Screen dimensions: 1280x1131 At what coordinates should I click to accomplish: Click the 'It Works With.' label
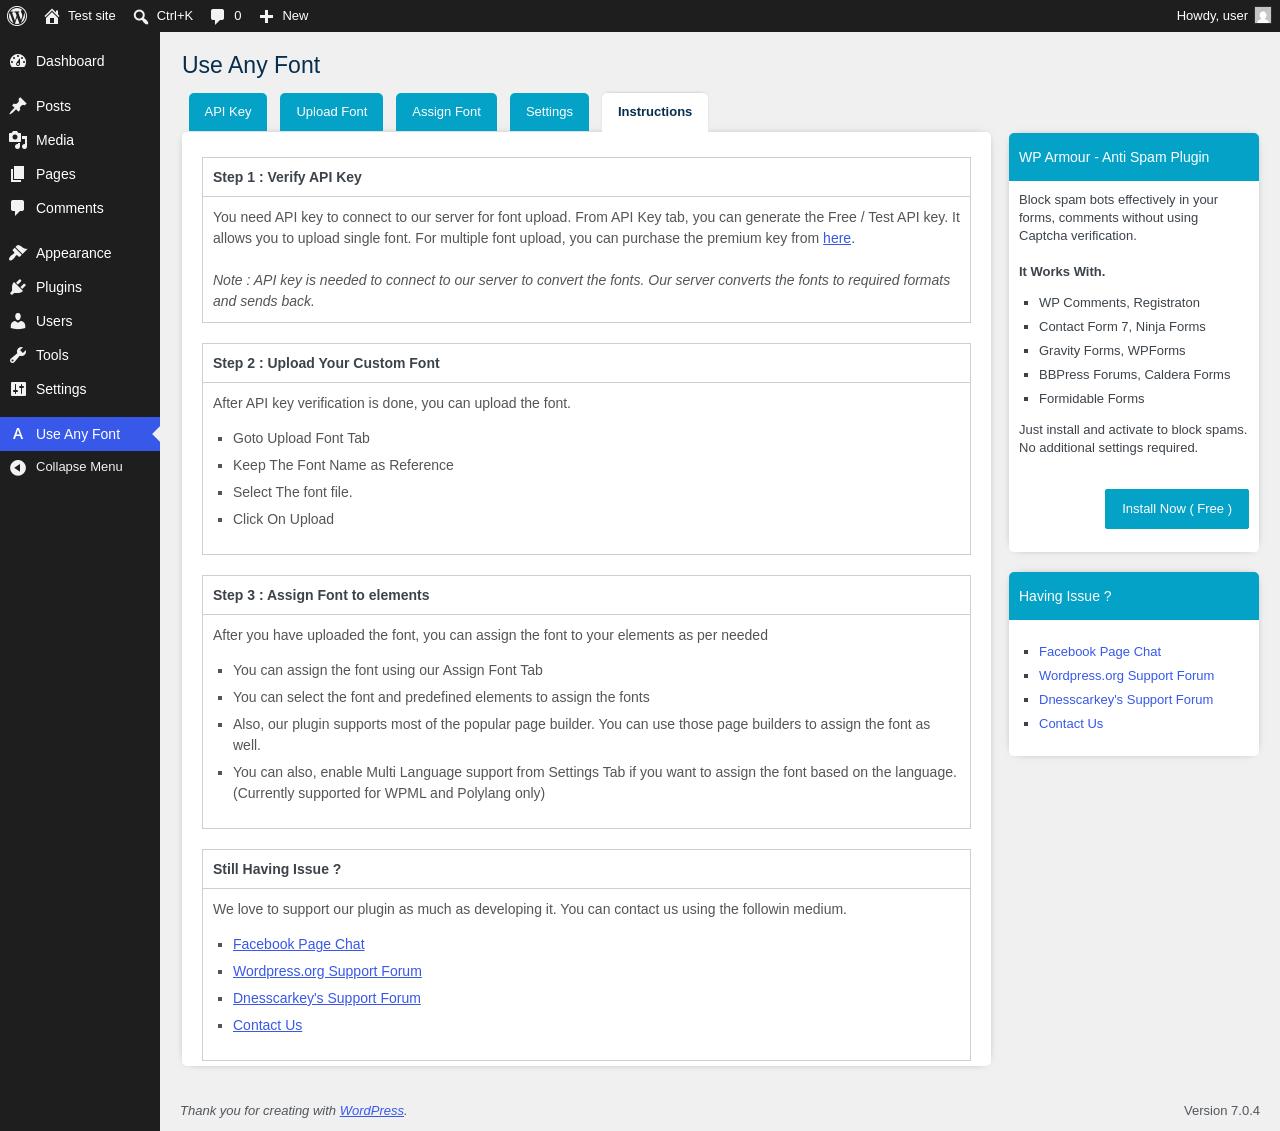pos(1062,272)
